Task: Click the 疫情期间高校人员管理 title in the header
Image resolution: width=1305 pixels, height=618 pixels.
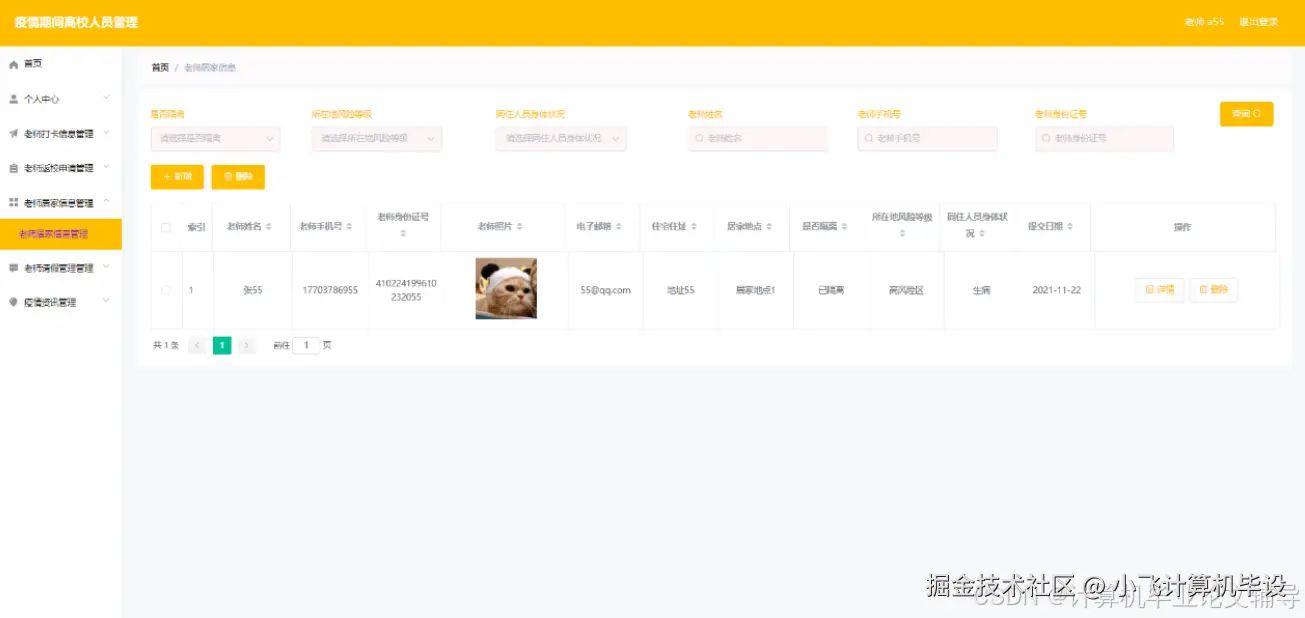Action: [x=76, y=22]
